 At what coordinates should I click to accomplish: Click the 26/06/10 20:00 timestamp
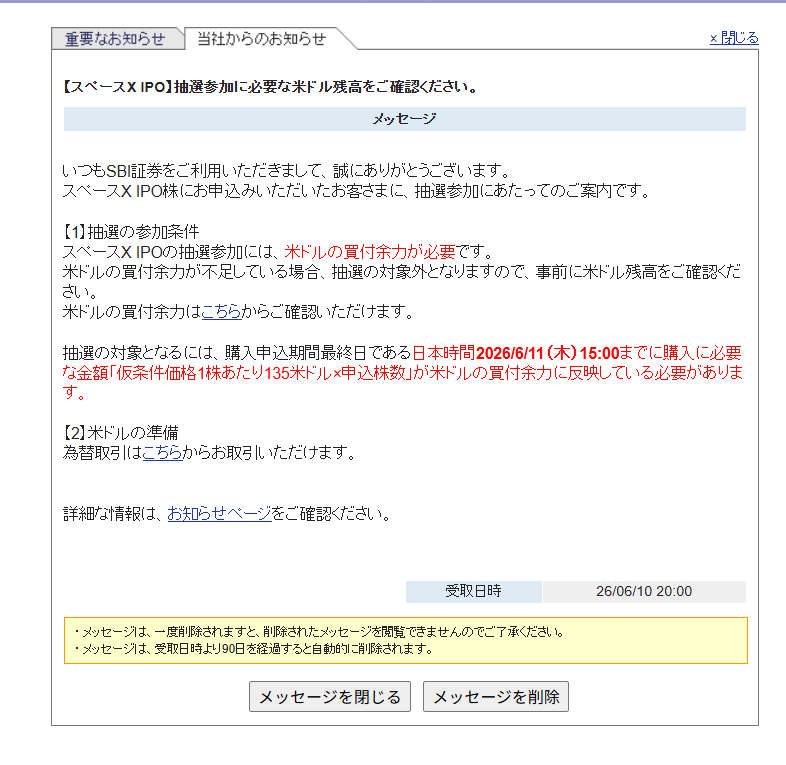(x=644, y=592)
